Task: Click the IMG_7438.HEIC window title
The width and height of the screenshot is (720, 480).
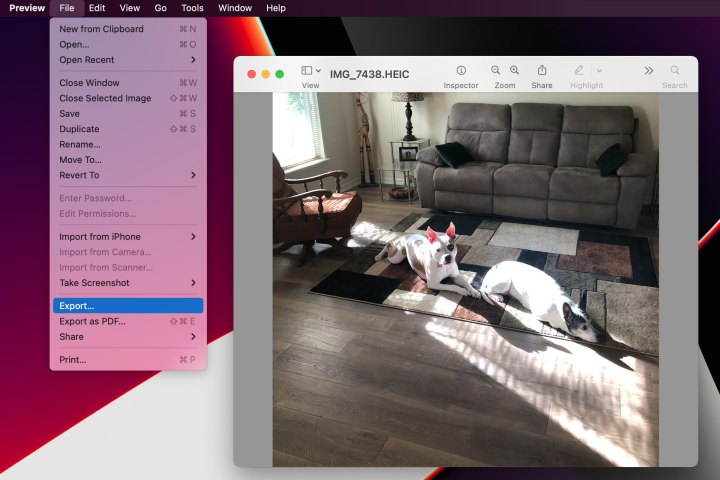Action: [369, 74]
